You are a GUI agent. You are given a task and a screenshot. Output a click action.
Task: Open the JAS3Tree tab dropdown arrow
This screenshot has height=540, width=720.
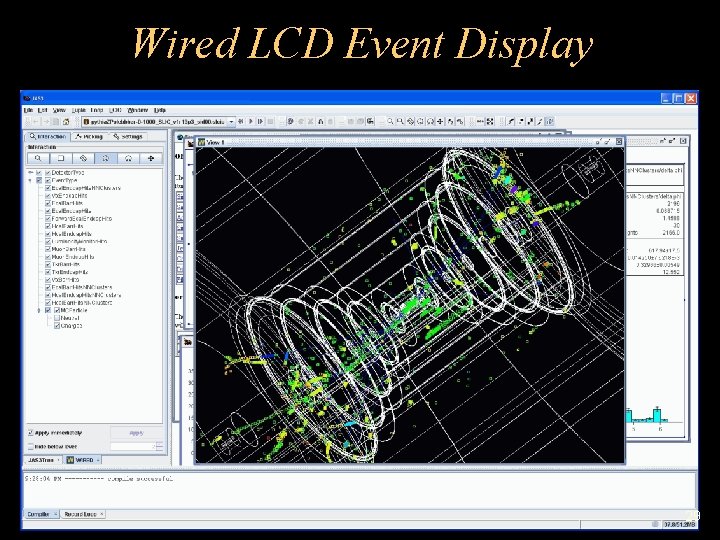[x=58, y=460]
